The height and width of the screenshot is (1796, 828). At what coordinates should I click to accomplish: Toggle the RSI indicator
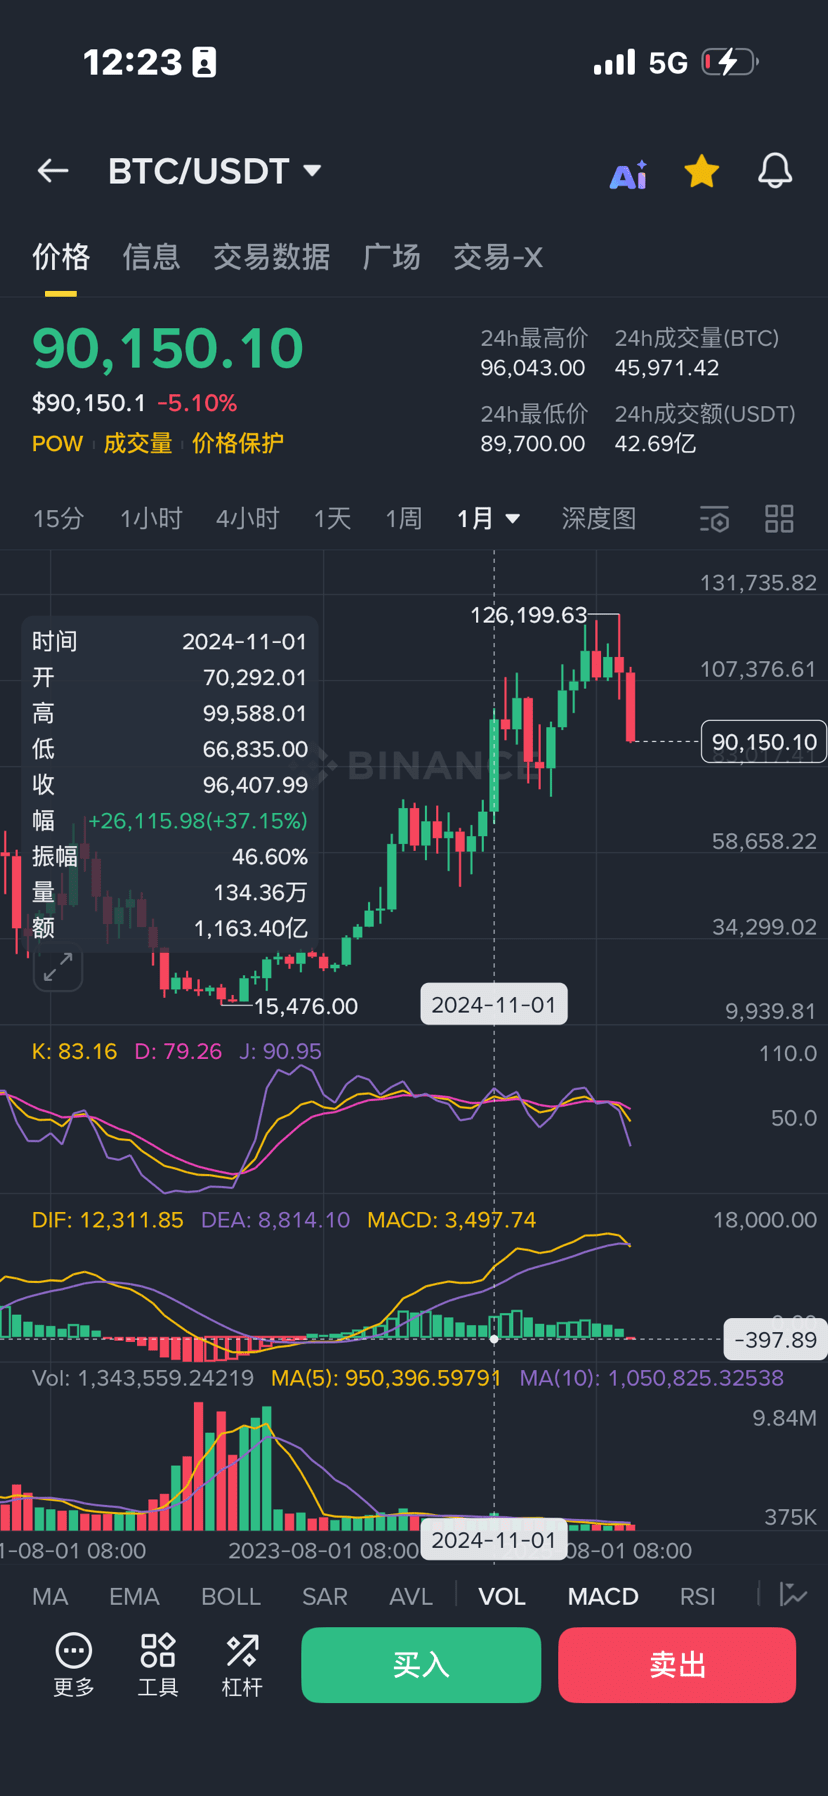pyautogui.click(x=698, y=1596)
